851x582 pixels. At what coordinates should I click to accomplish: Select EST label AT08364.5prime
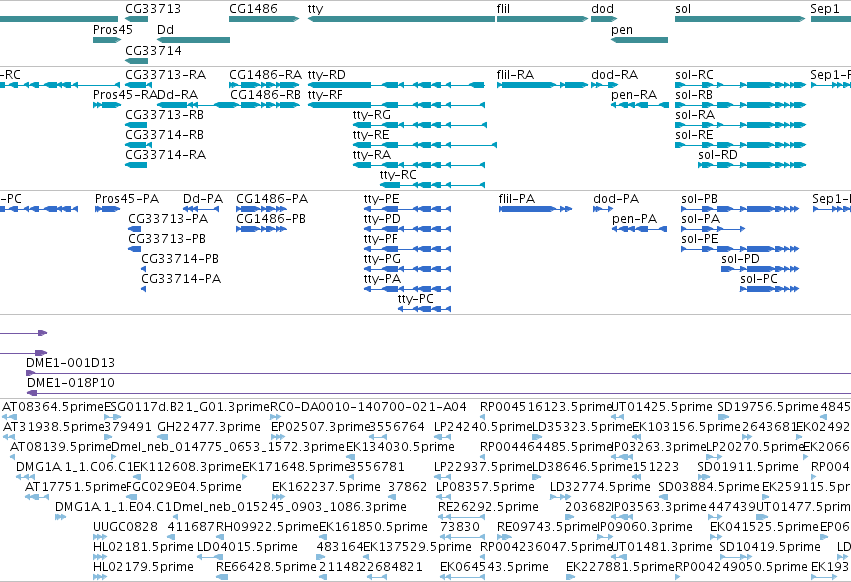[x=53, y=407]
